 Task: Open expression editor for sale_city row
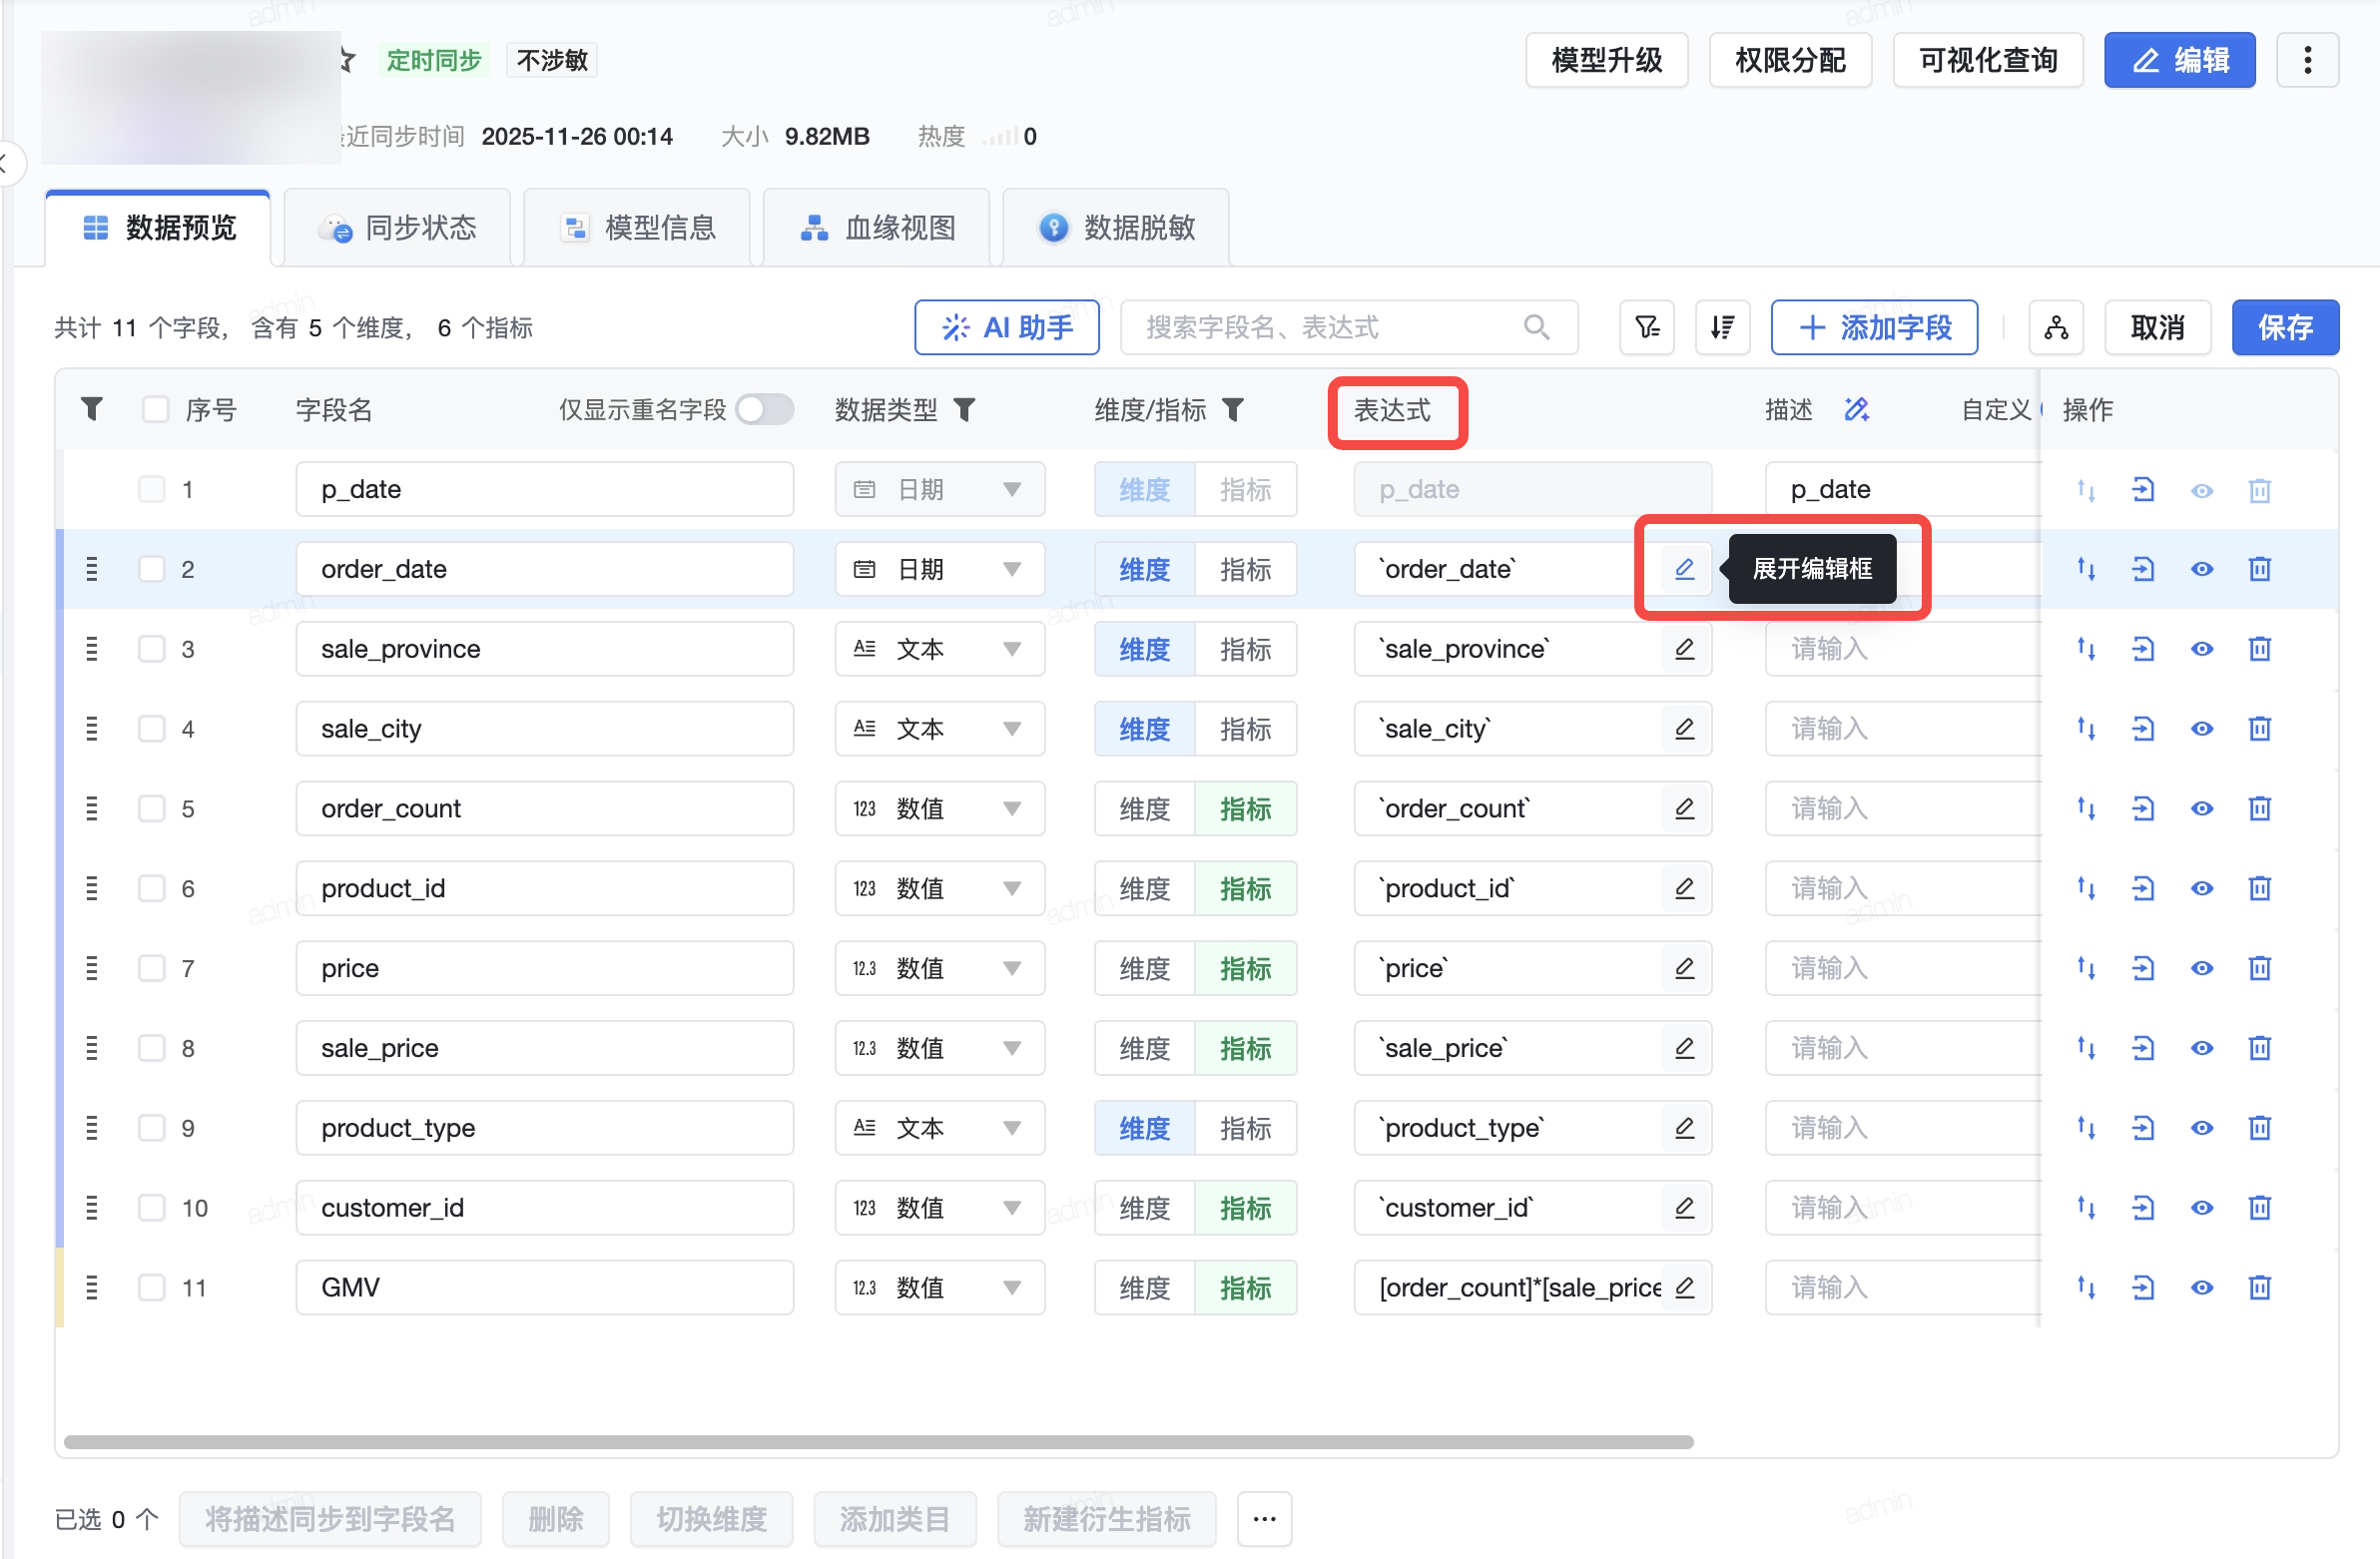click(1684, 729)
